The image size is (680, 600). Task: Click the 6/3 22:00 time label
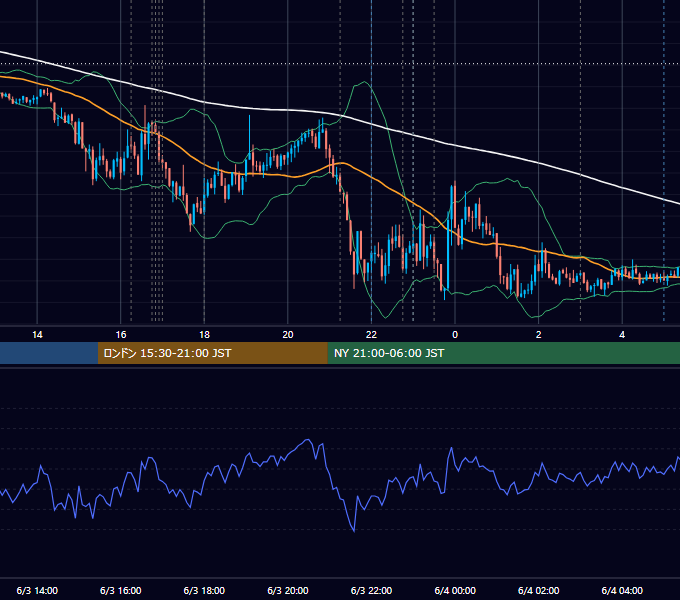pos(371,590)
